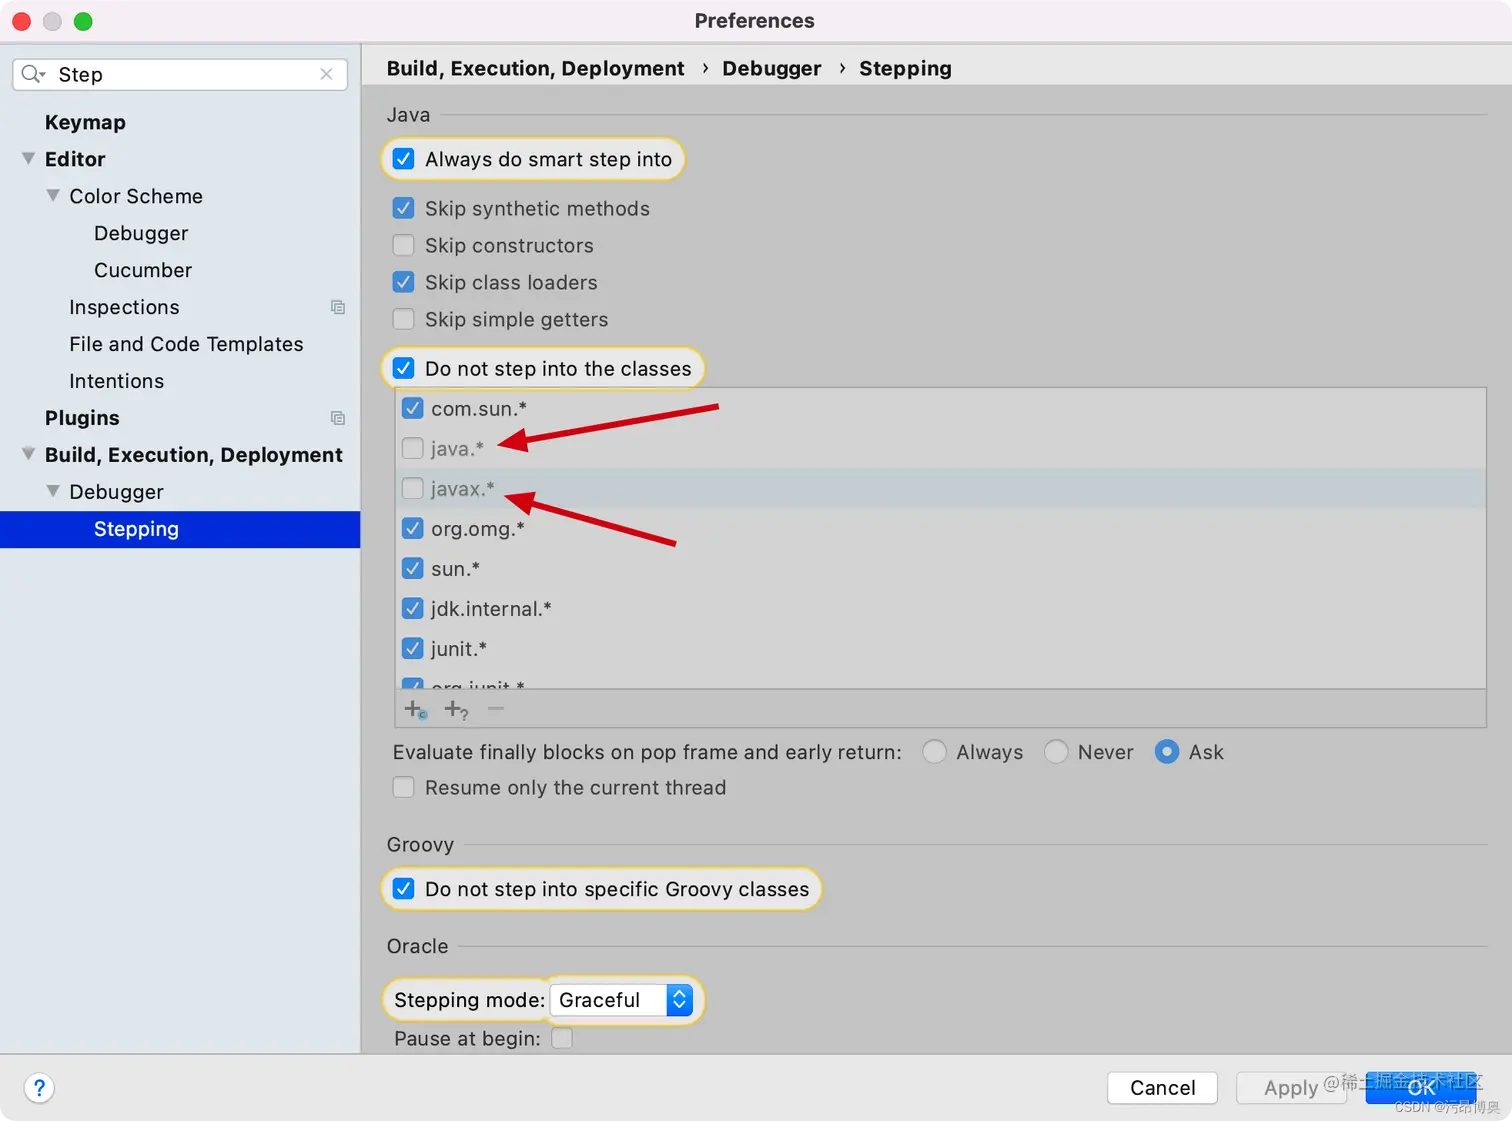1512x1121 pixels.
Task: Select the Never radio option
Action: click(1056, 752)
